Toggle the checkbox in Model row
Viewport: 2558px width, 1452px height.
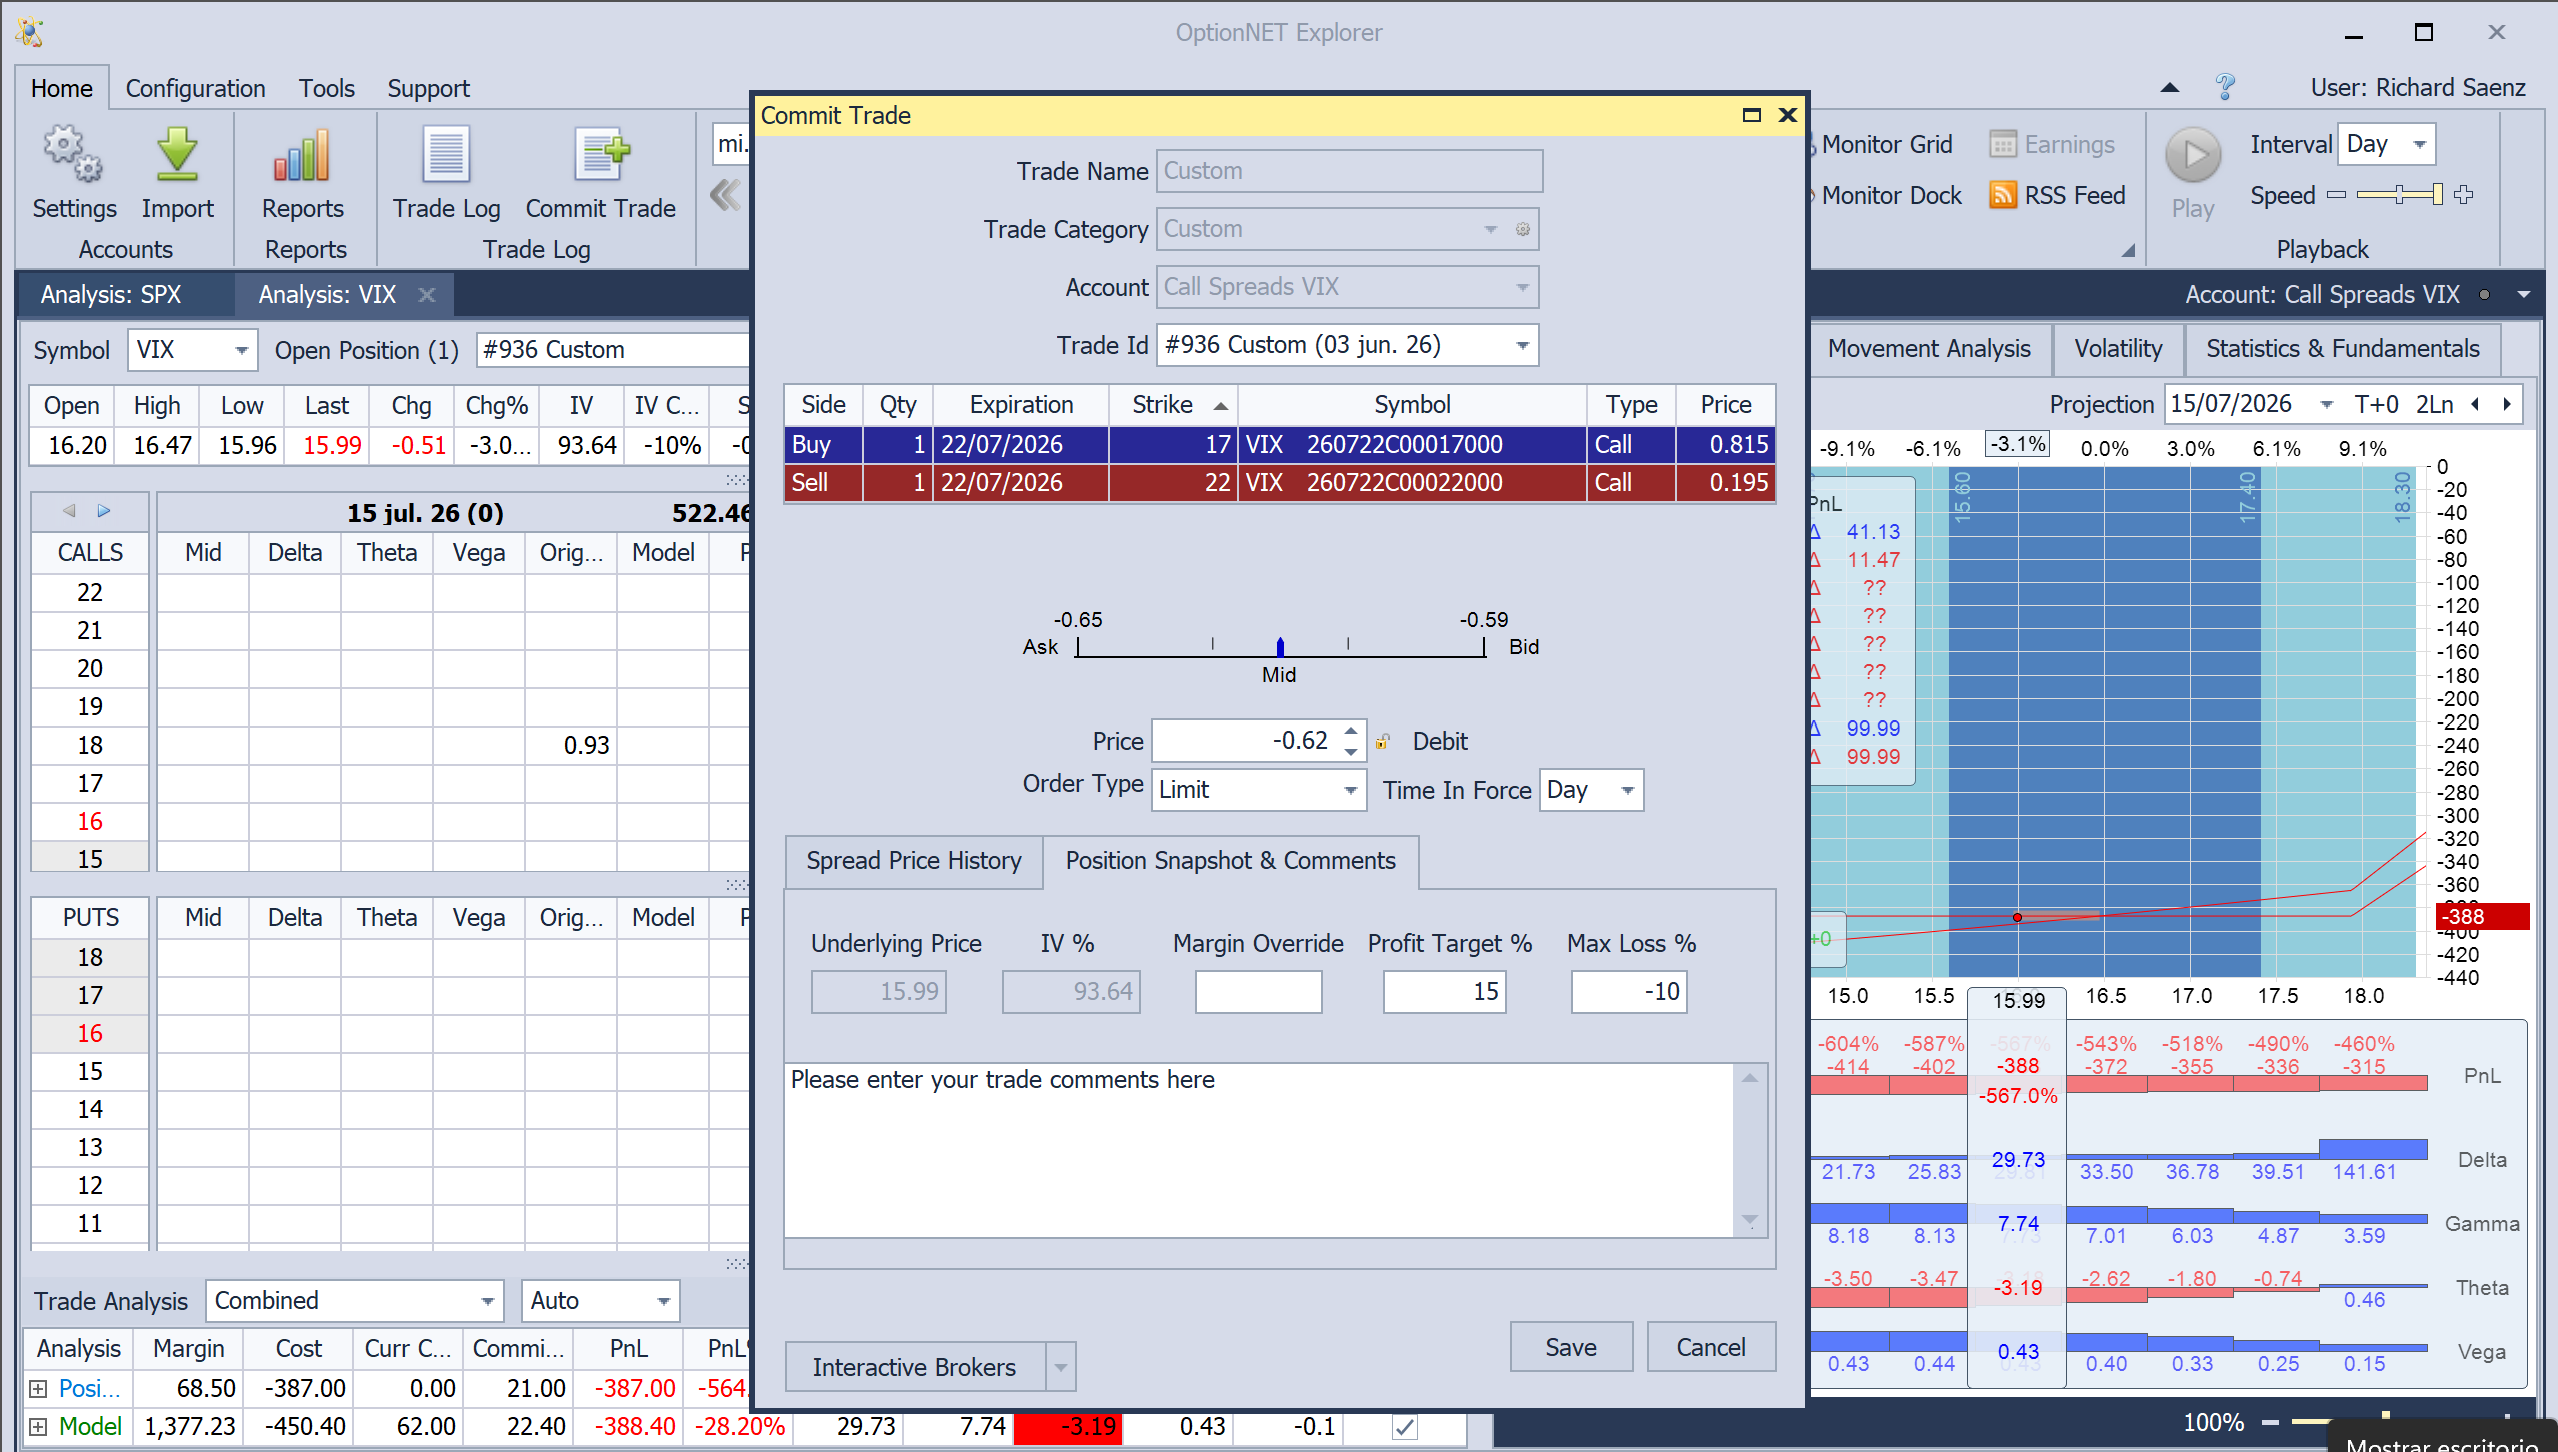point(1405,1427)
